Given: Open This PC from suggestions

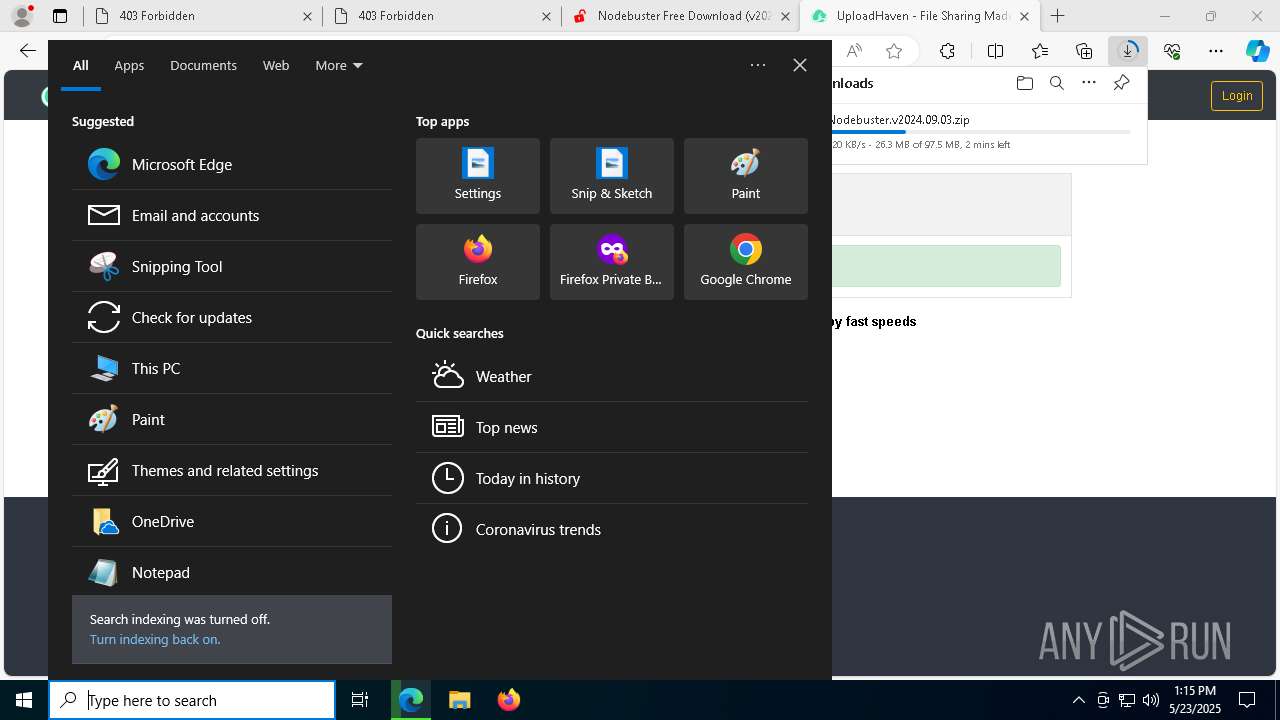Looking at the screenshot, I should [231, 368].
